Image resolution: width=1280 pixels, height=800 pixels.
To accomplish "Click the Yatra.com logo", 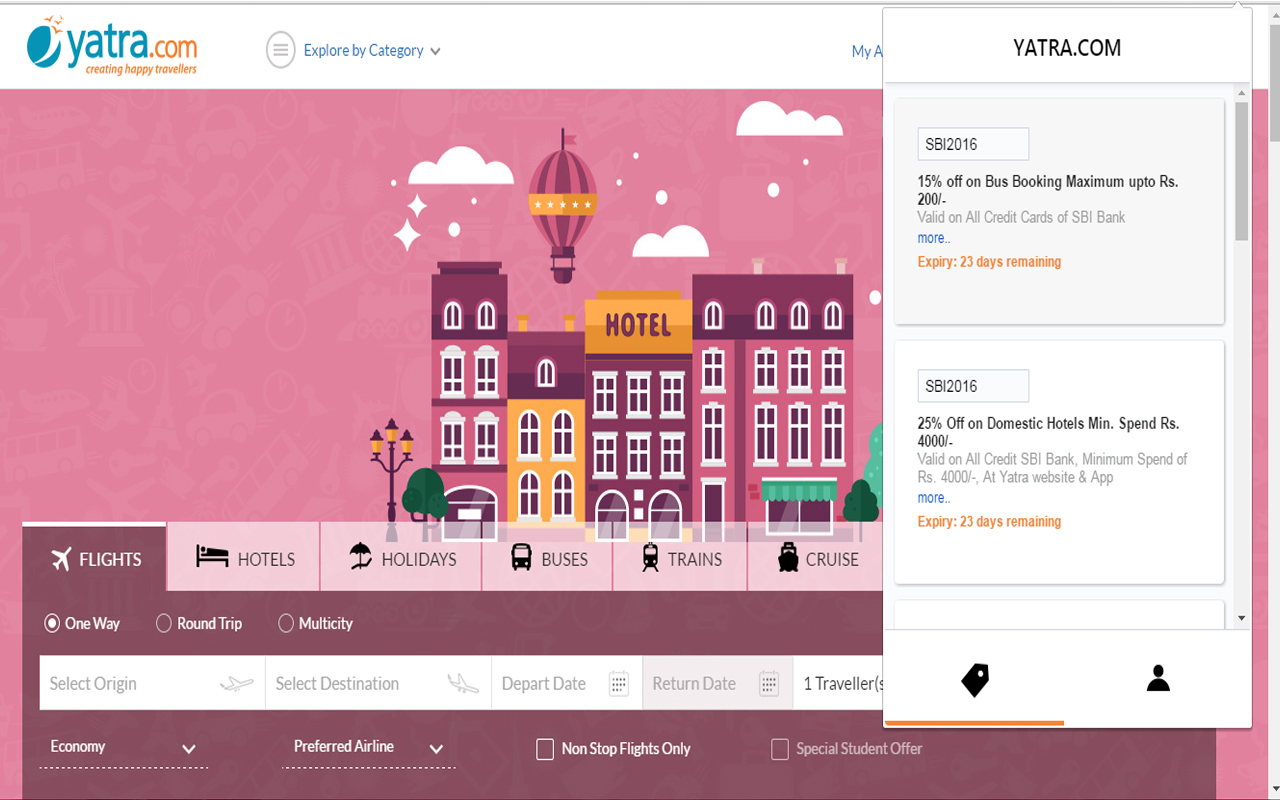I will pos(112,46).
